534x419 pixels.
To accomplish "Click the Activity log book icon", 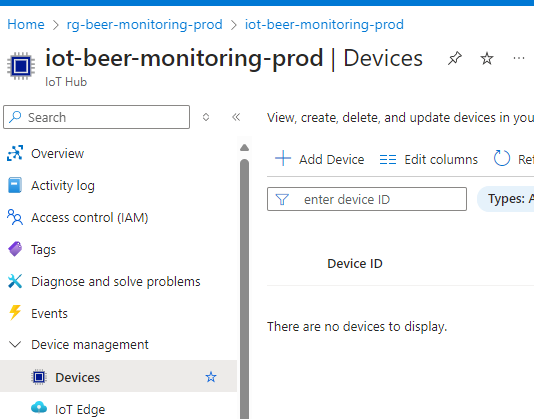I will pos(15,185).
